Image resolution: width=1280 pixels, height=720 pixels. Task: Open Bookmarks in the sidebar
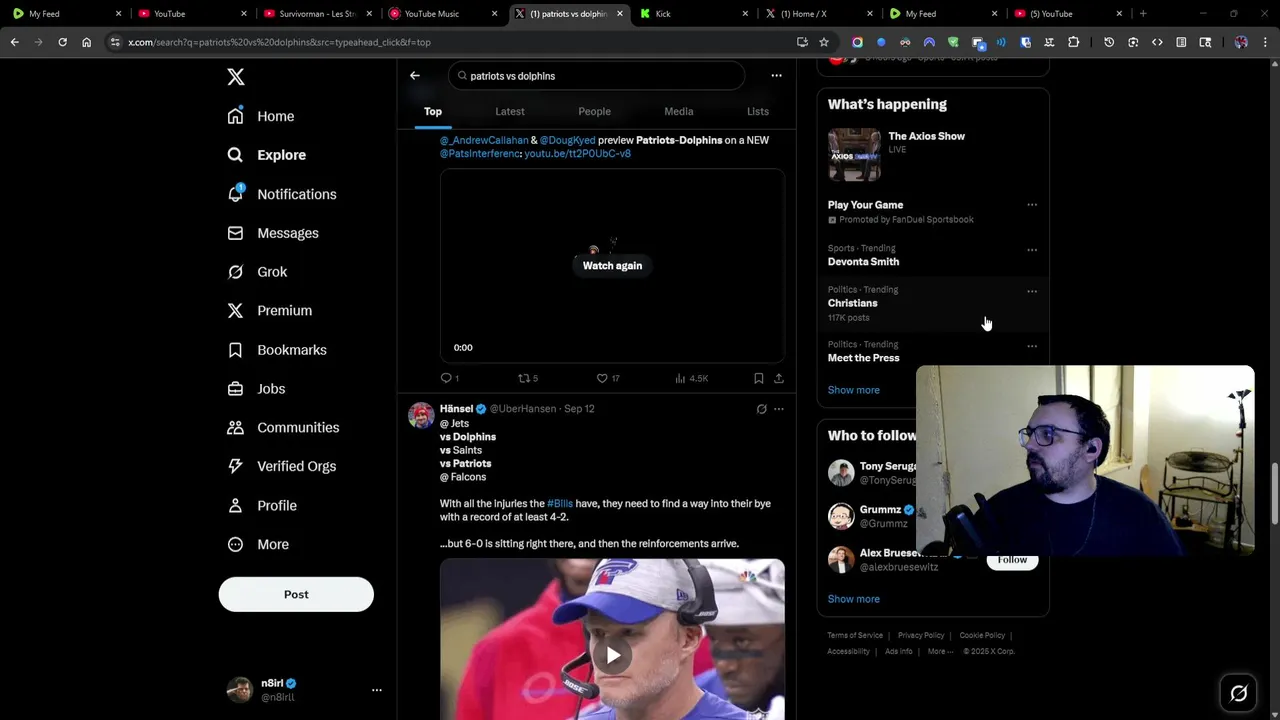[277, 350]
